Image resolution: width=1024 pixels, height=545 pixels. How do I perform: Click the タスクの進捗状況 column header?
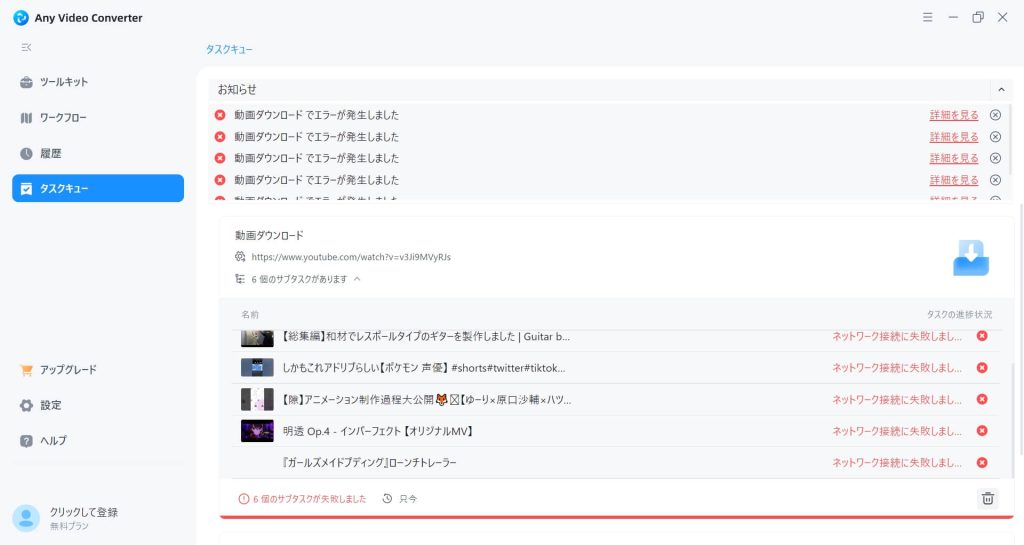959,315
